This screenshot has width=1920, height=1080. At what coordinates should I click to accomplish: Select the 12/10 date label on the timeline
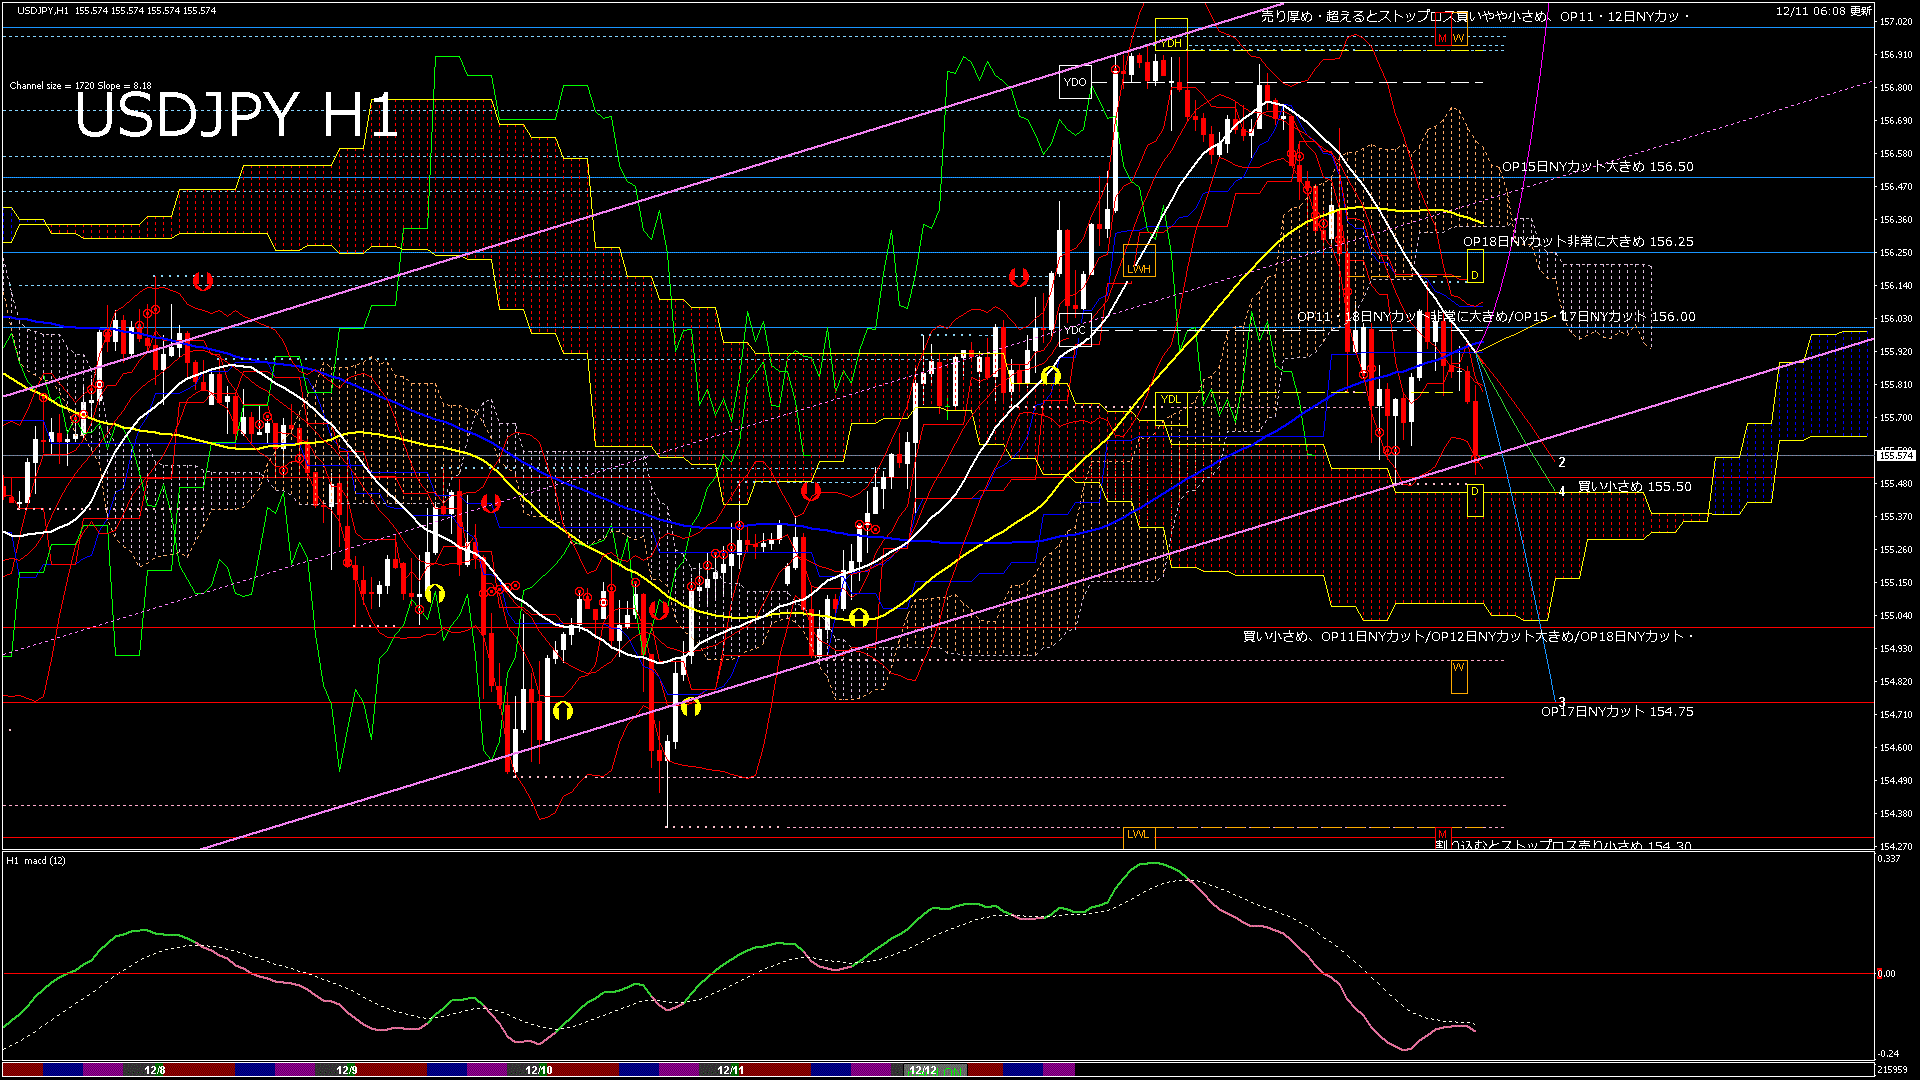click(540, 1068)
